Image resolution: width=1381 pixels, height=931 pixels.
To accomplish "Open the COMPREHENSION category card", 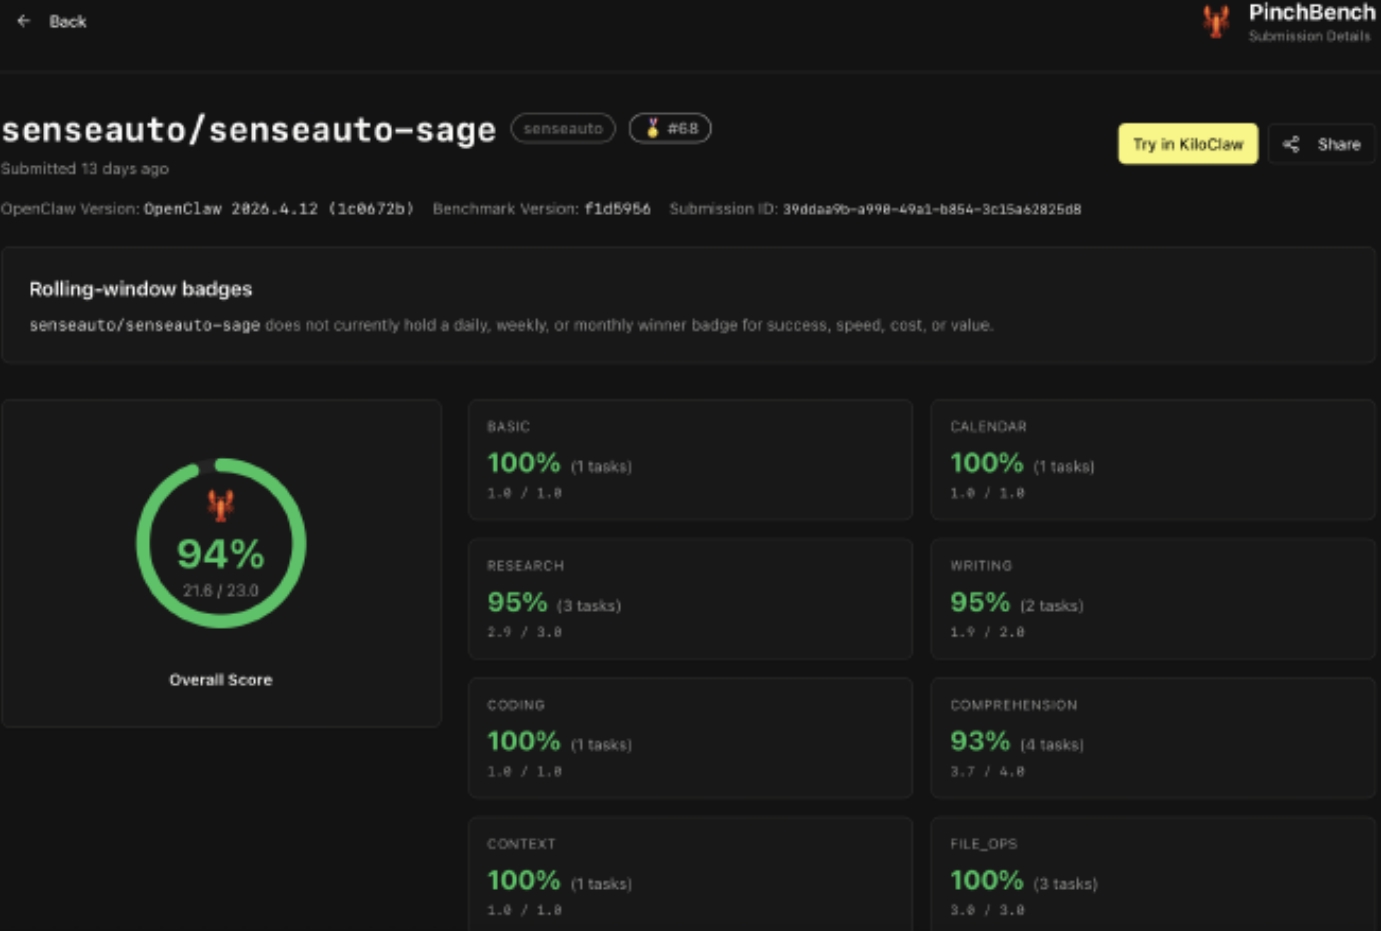I will 1152,737.
